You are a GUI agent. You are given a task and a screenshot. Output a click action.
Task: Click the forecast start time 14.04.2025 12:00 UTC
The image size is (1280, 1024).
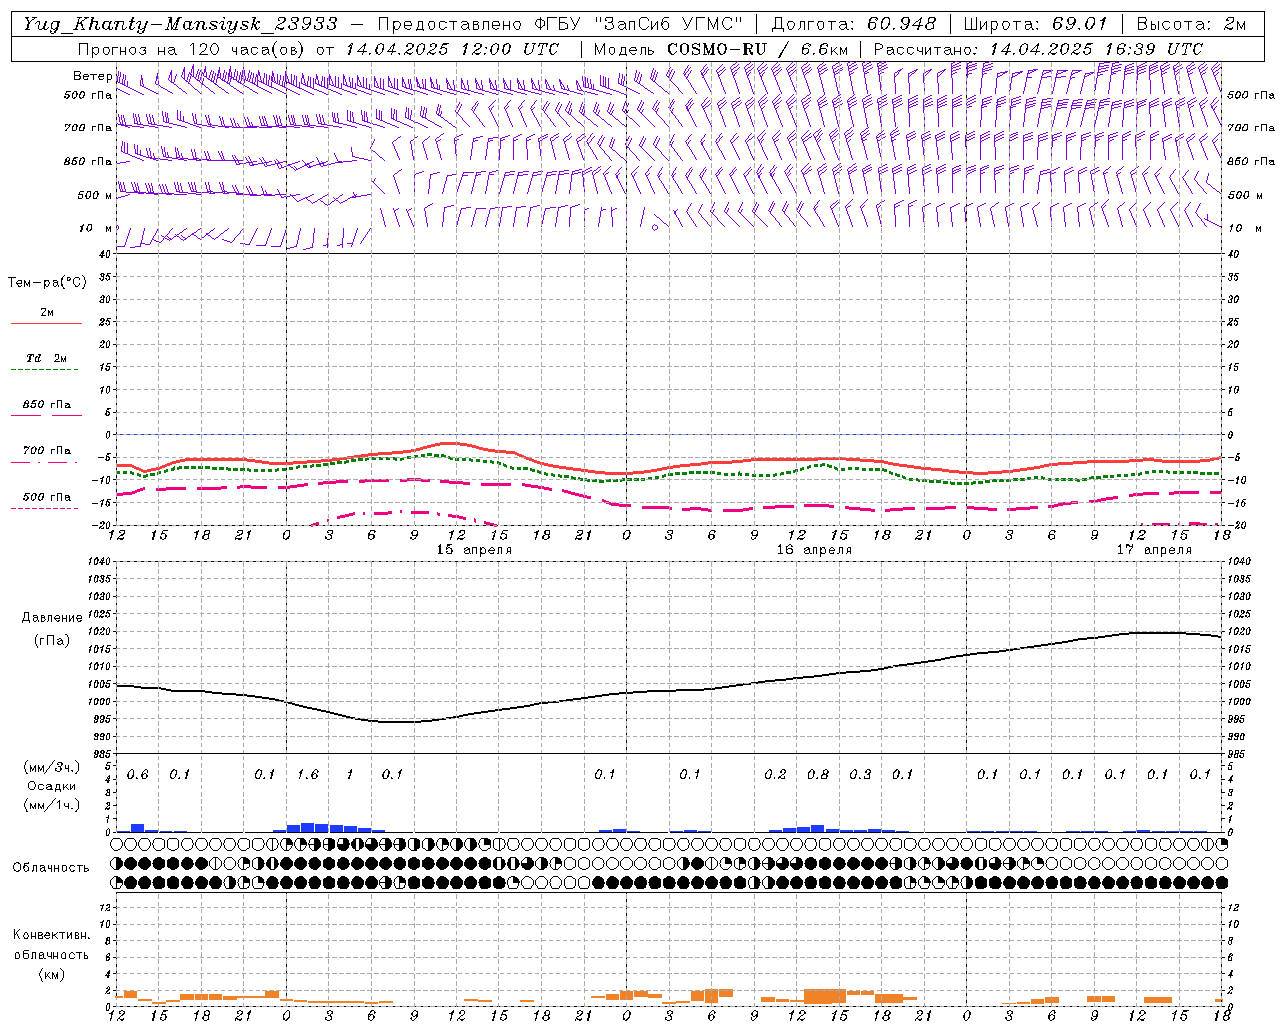click(452, 49)
